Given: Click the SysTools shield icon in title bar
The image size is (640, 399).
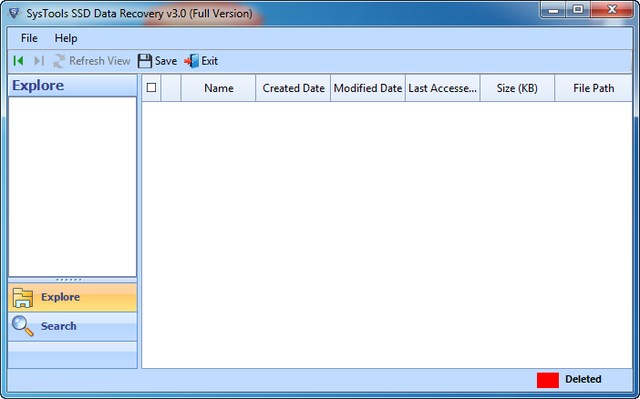Looking at the screenshot, I should (14, 13).
